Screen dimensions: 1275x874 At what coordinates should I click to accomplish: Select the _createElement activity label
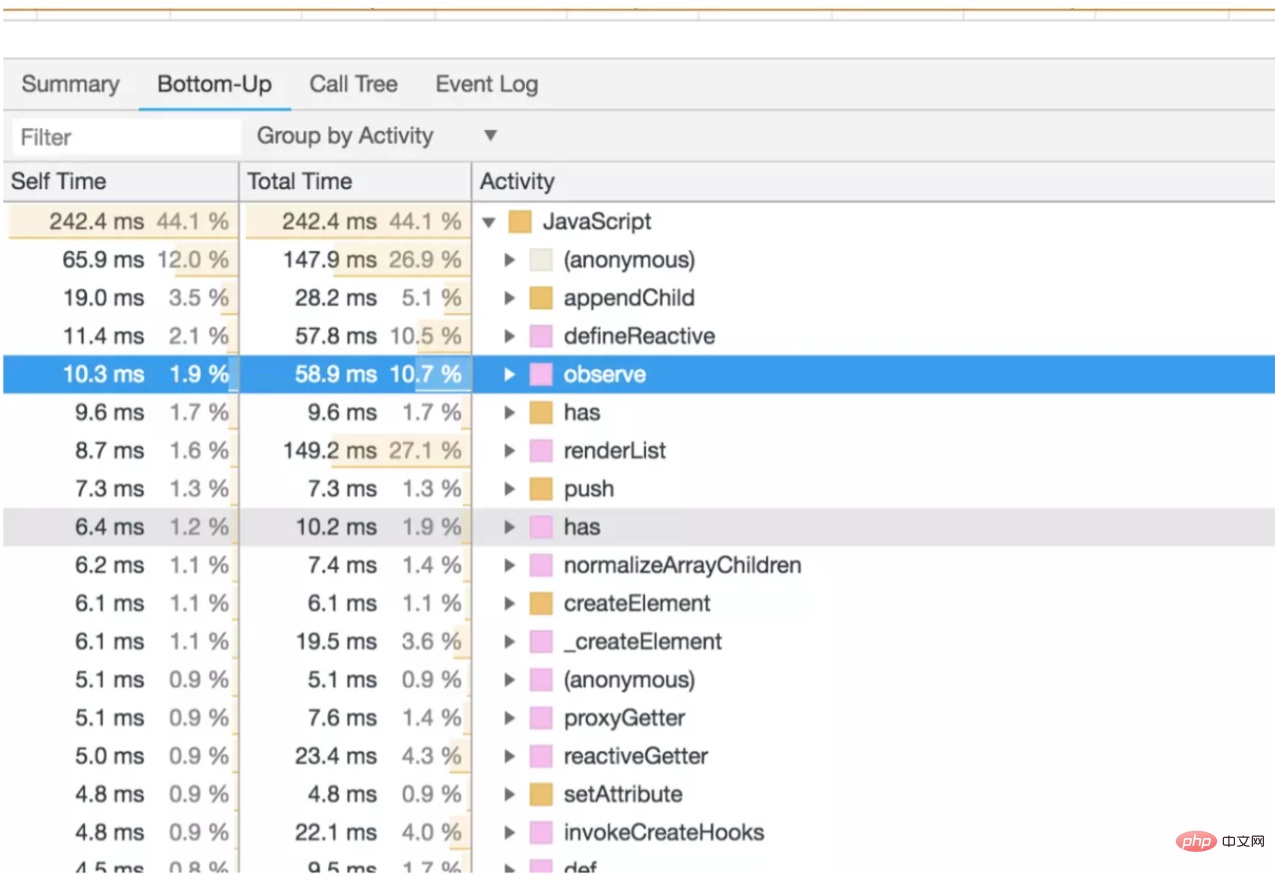click(643, 642)
